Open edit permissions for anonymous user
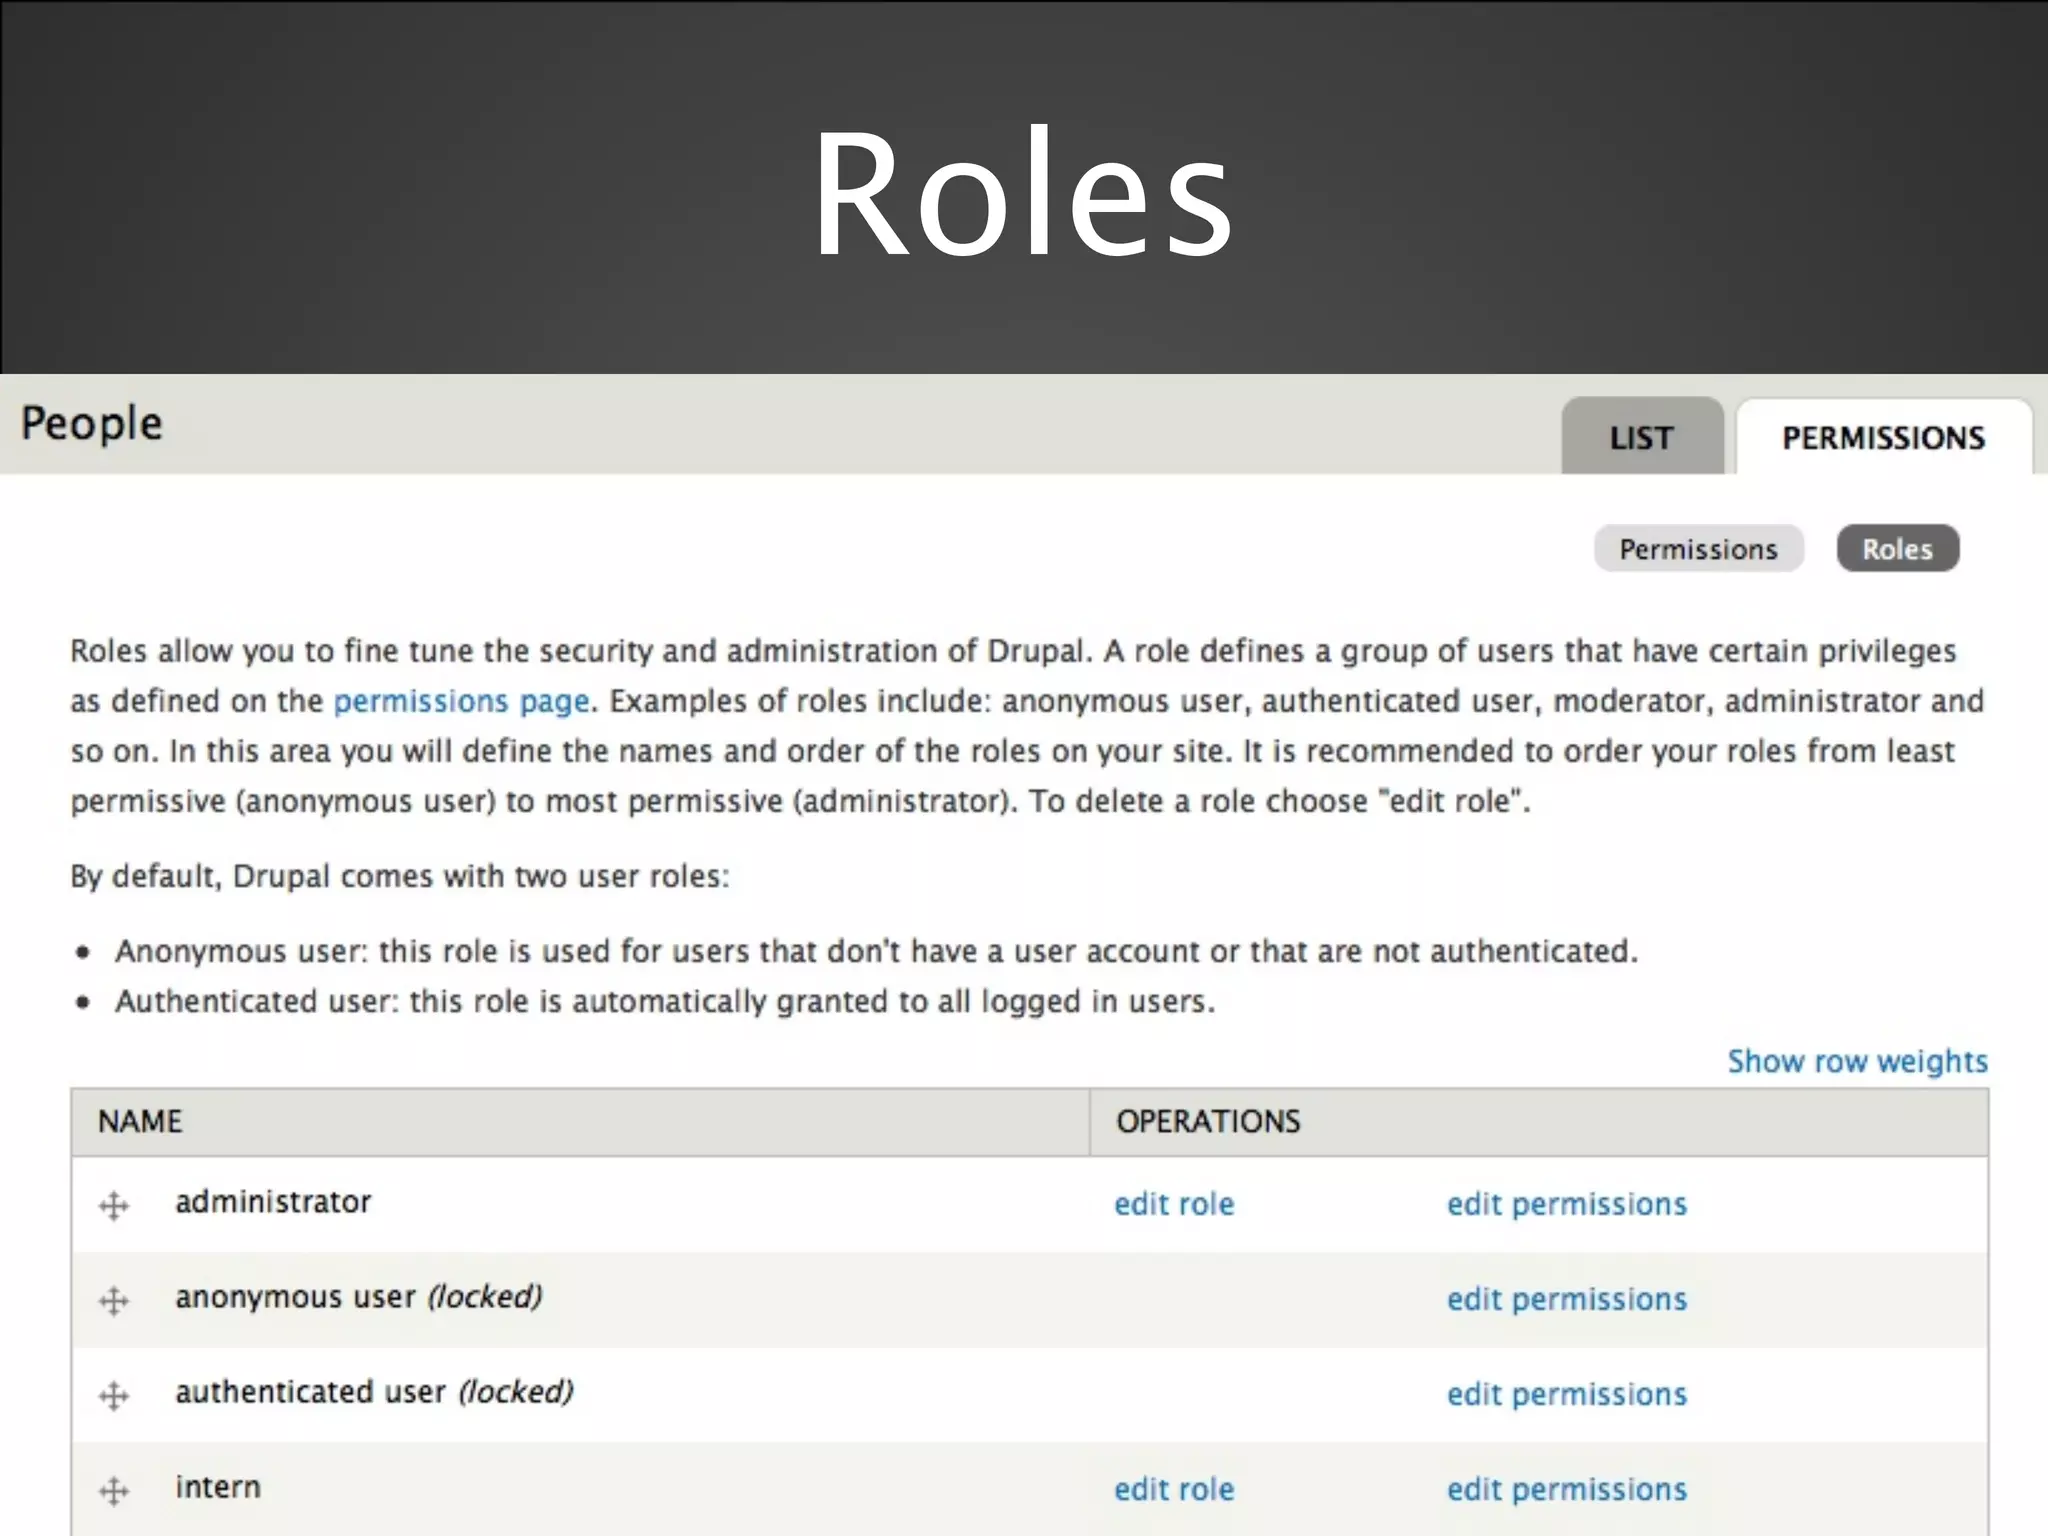 click(1567, 1298)
